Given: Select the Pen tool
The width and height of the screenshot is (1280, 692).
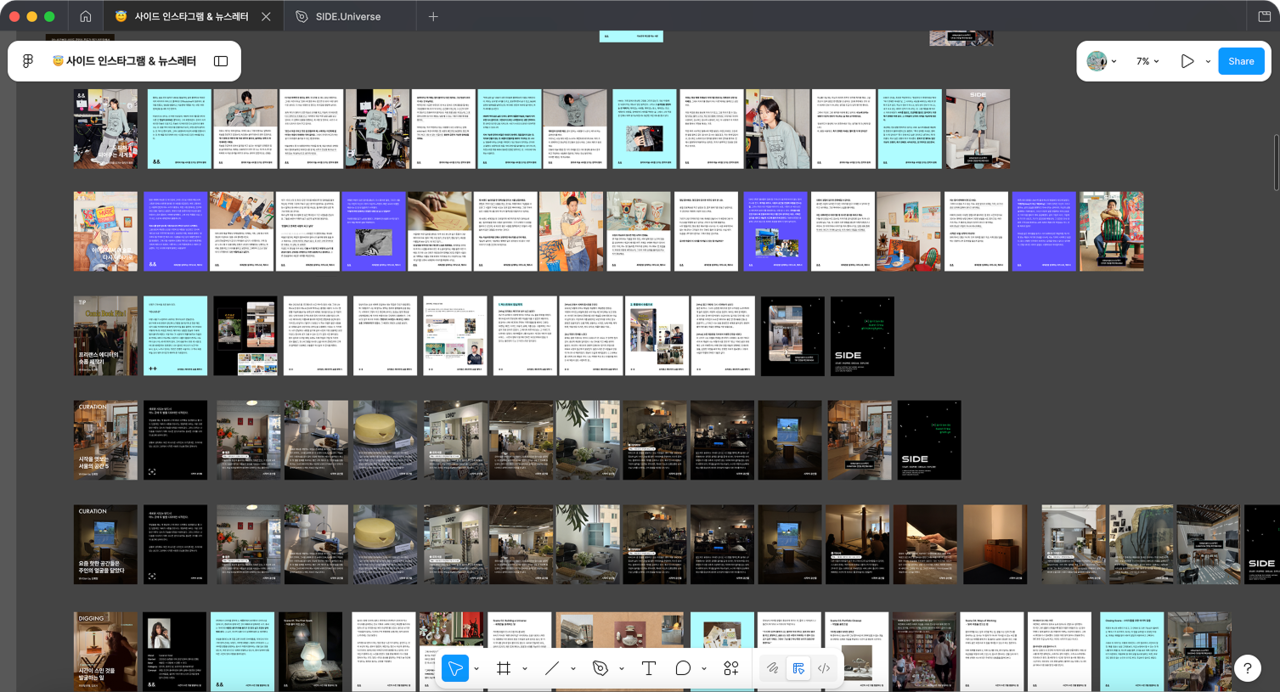Looking at the screenshot, I should click(x=600, y=668).
